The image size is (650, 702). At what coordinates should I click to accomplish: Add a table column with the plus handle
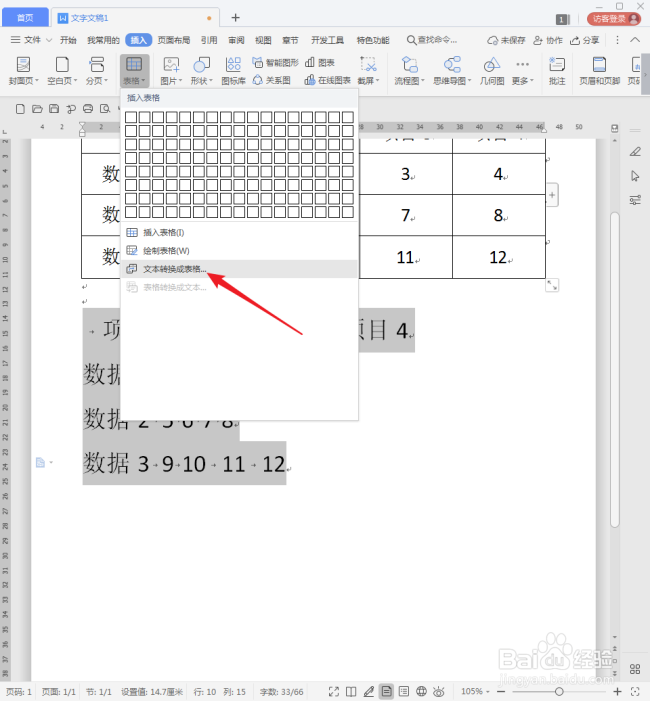(552, 195)
